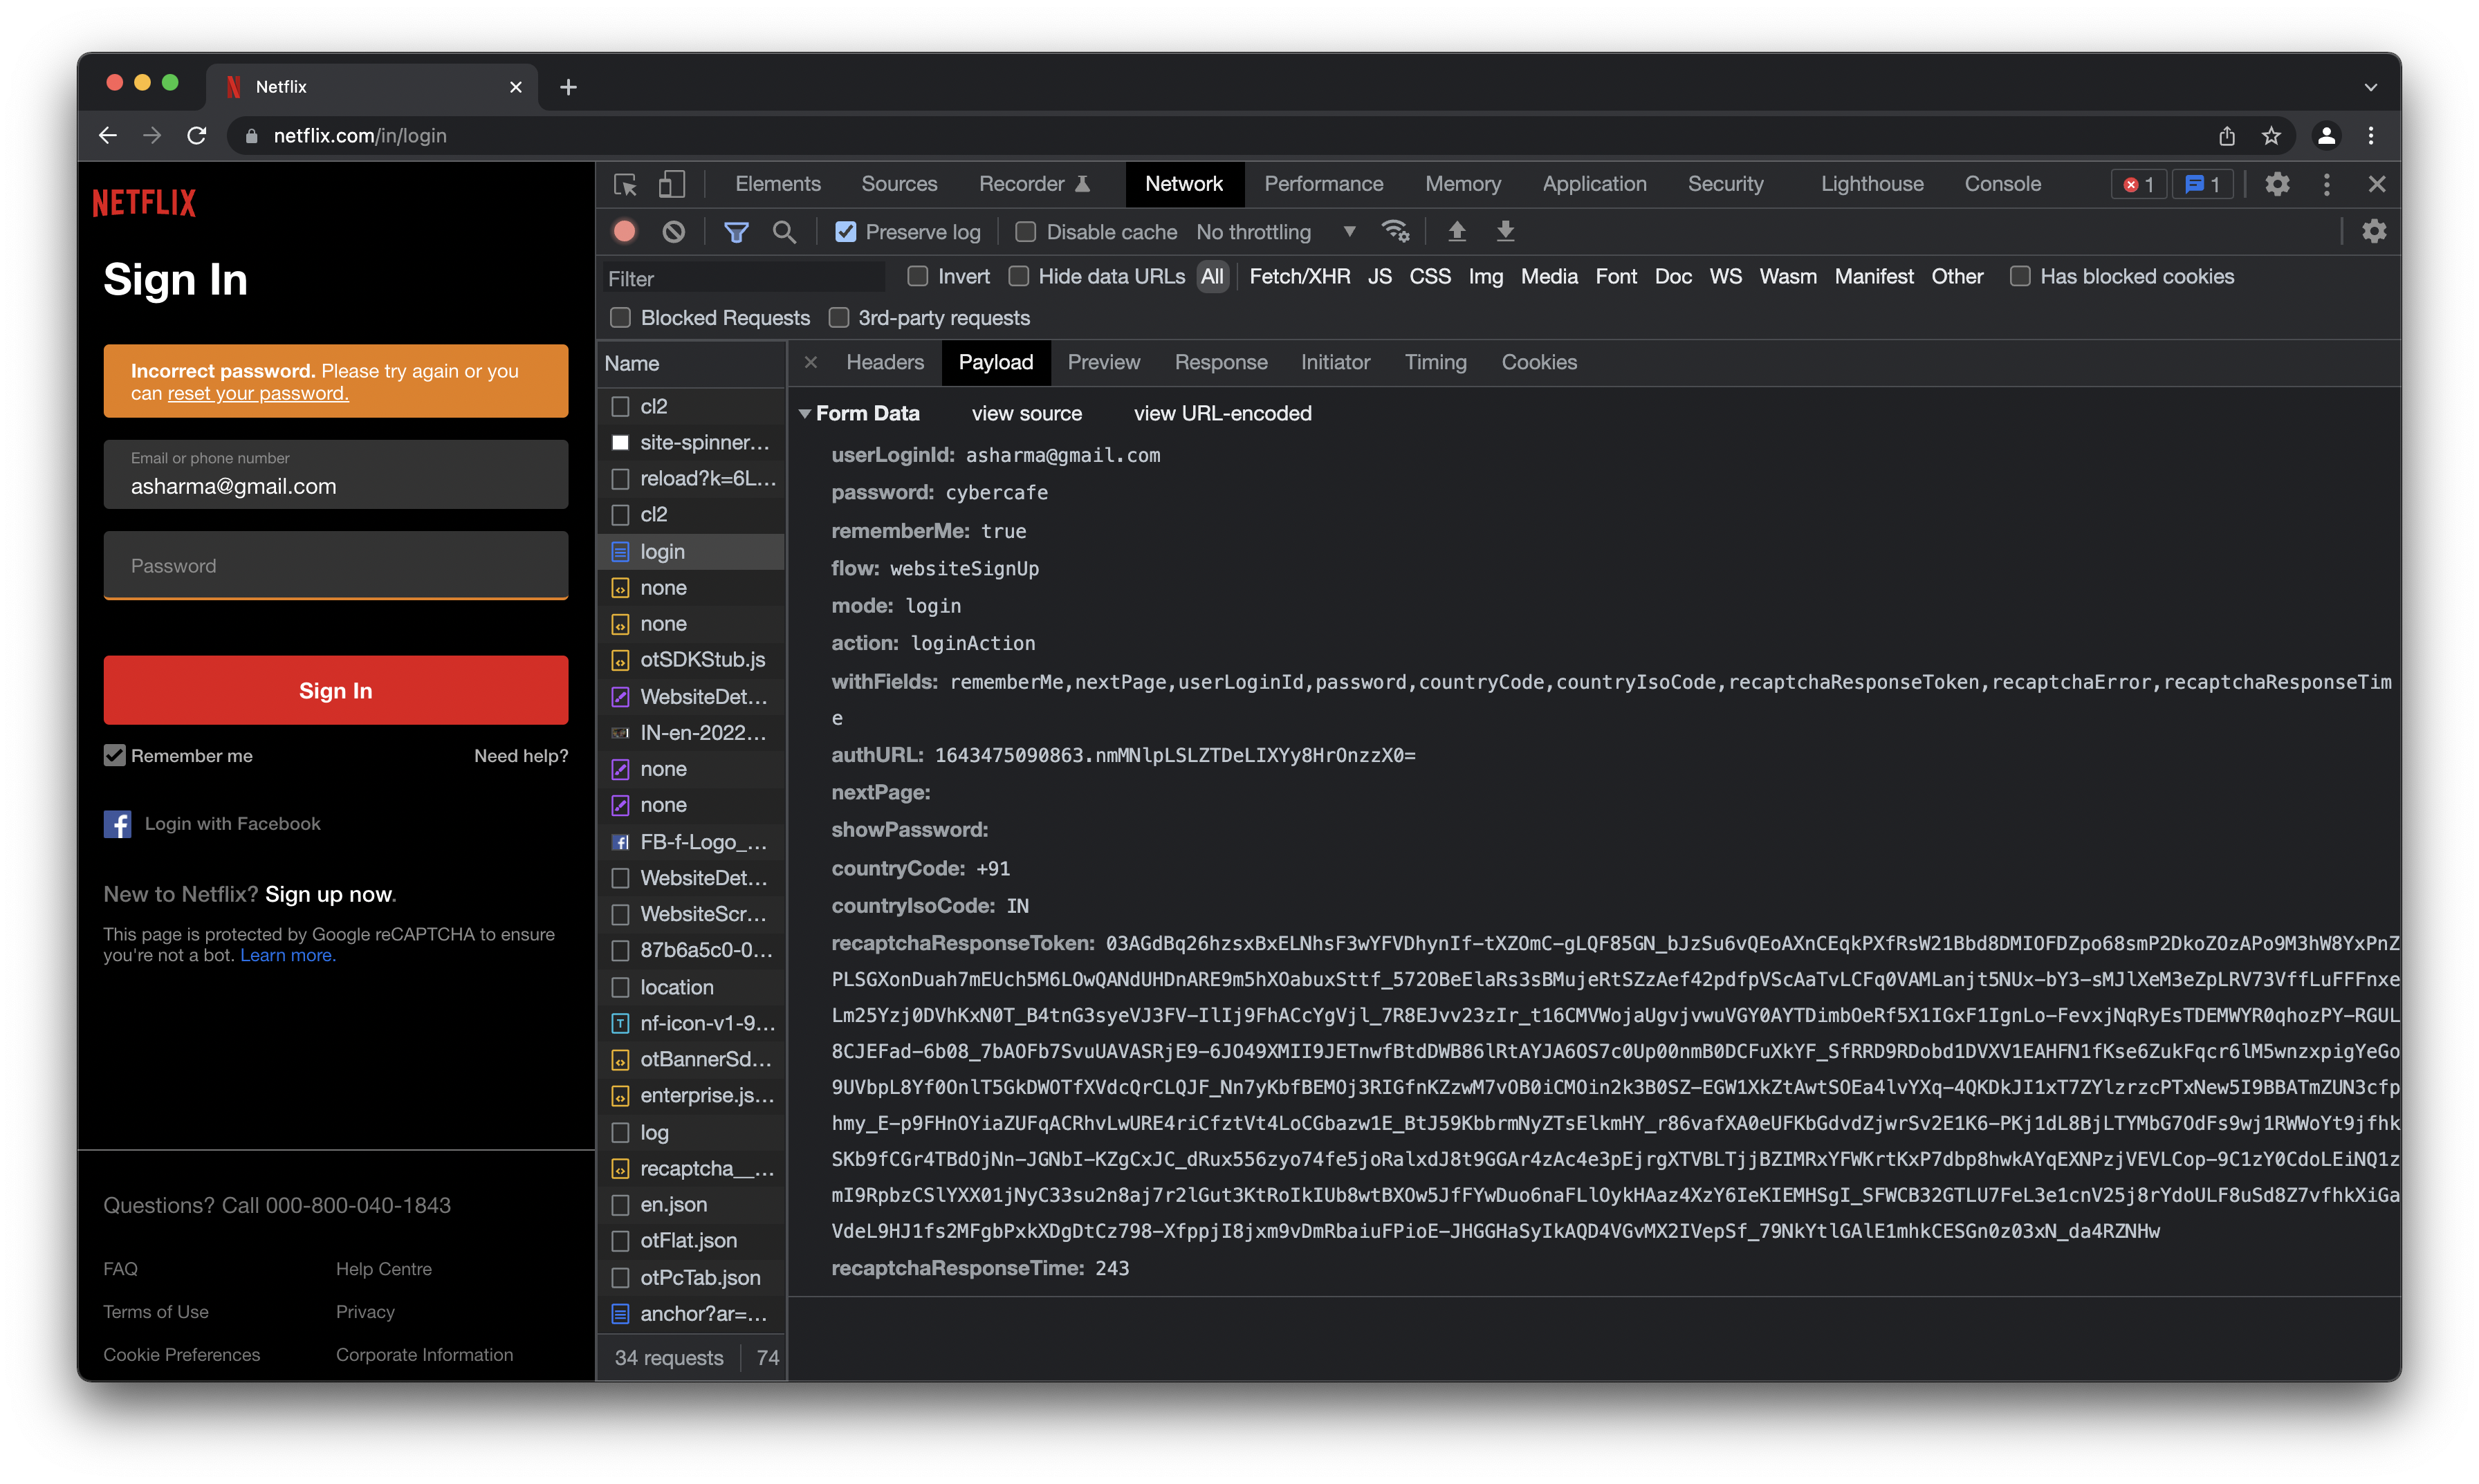Viewport: 2479px width, 1484px height.
Task: Open DevTools three-dot customize menu
Action: pyautogui.click(x=2327, y=184)
